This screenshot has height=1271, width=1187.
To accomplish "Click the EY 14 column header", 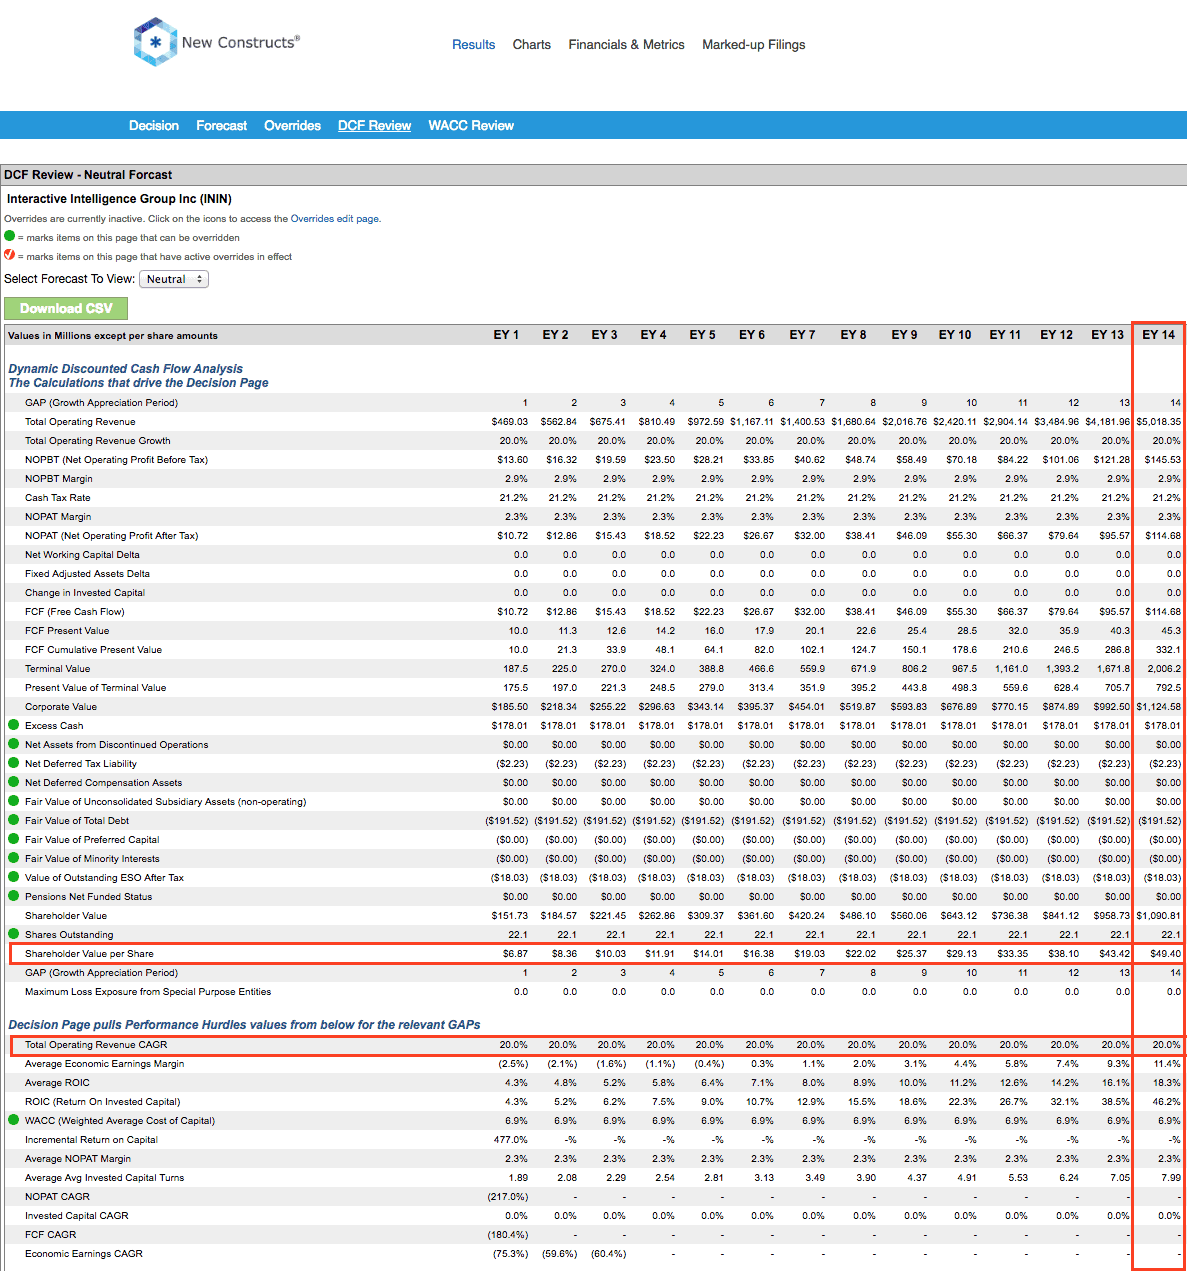I will (1158, 335).
